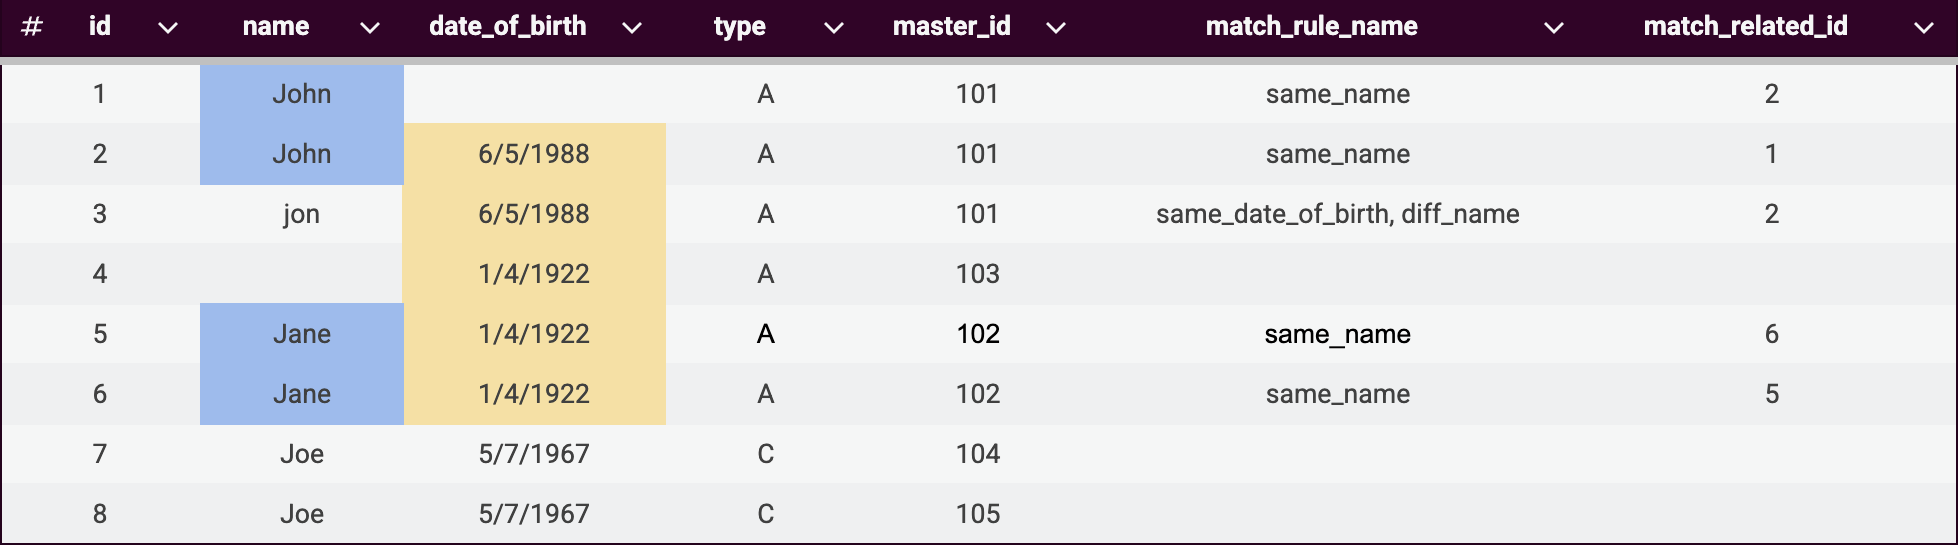1958x545 pixels.
Task: Select master_id 105 cell
Action: point(977,514)
